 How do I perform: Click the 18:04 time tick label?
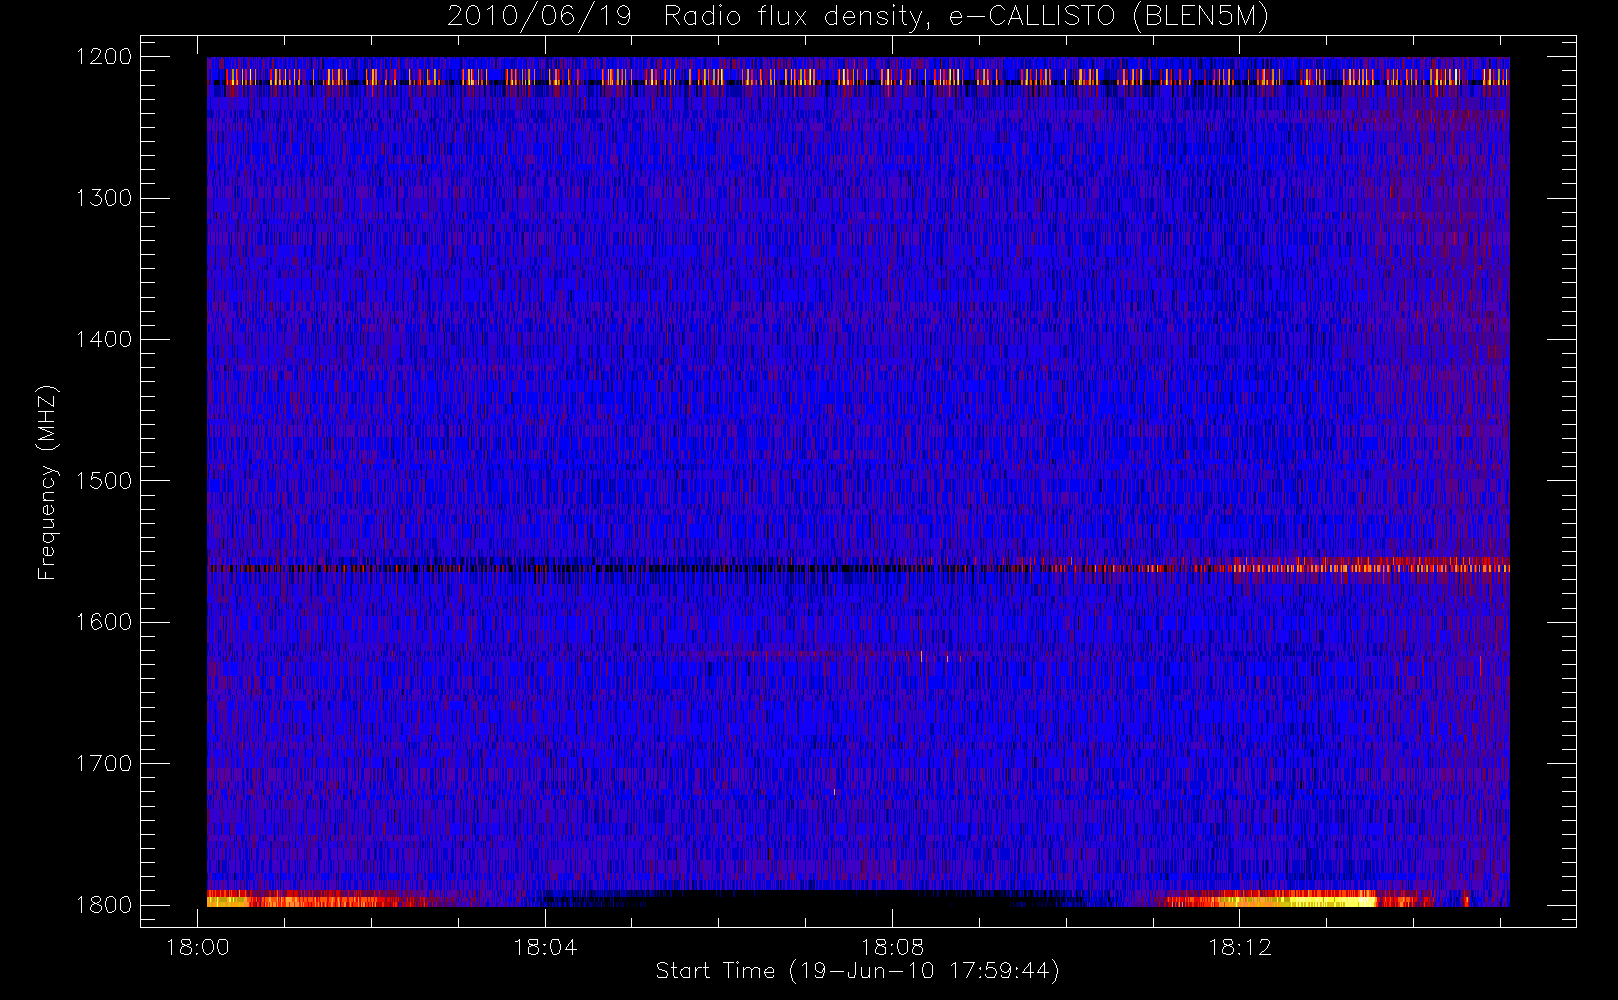click(x=545, y=947)
